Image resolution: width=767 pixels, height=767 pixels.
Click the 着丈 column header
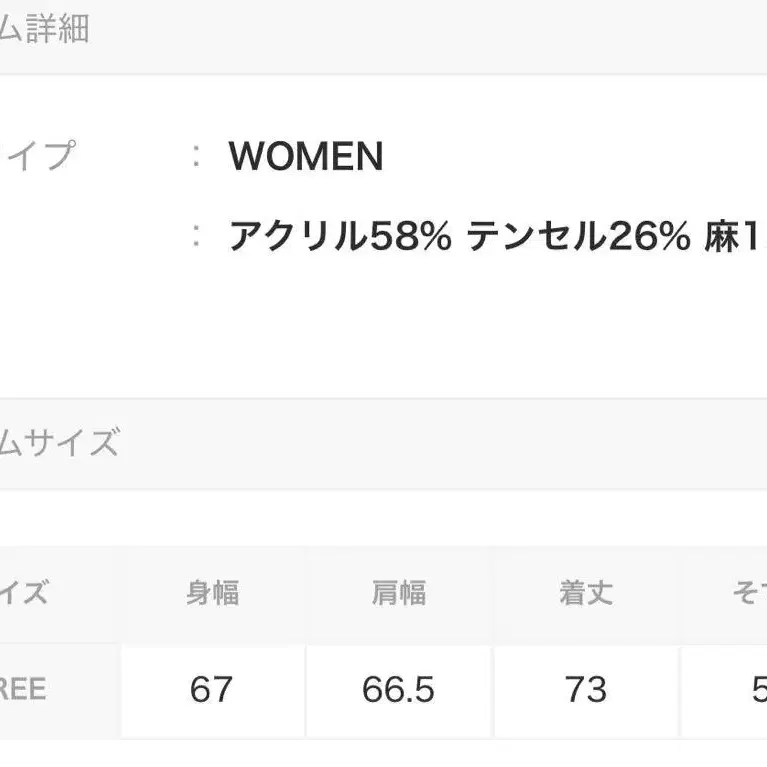click(x=585, y=593)
